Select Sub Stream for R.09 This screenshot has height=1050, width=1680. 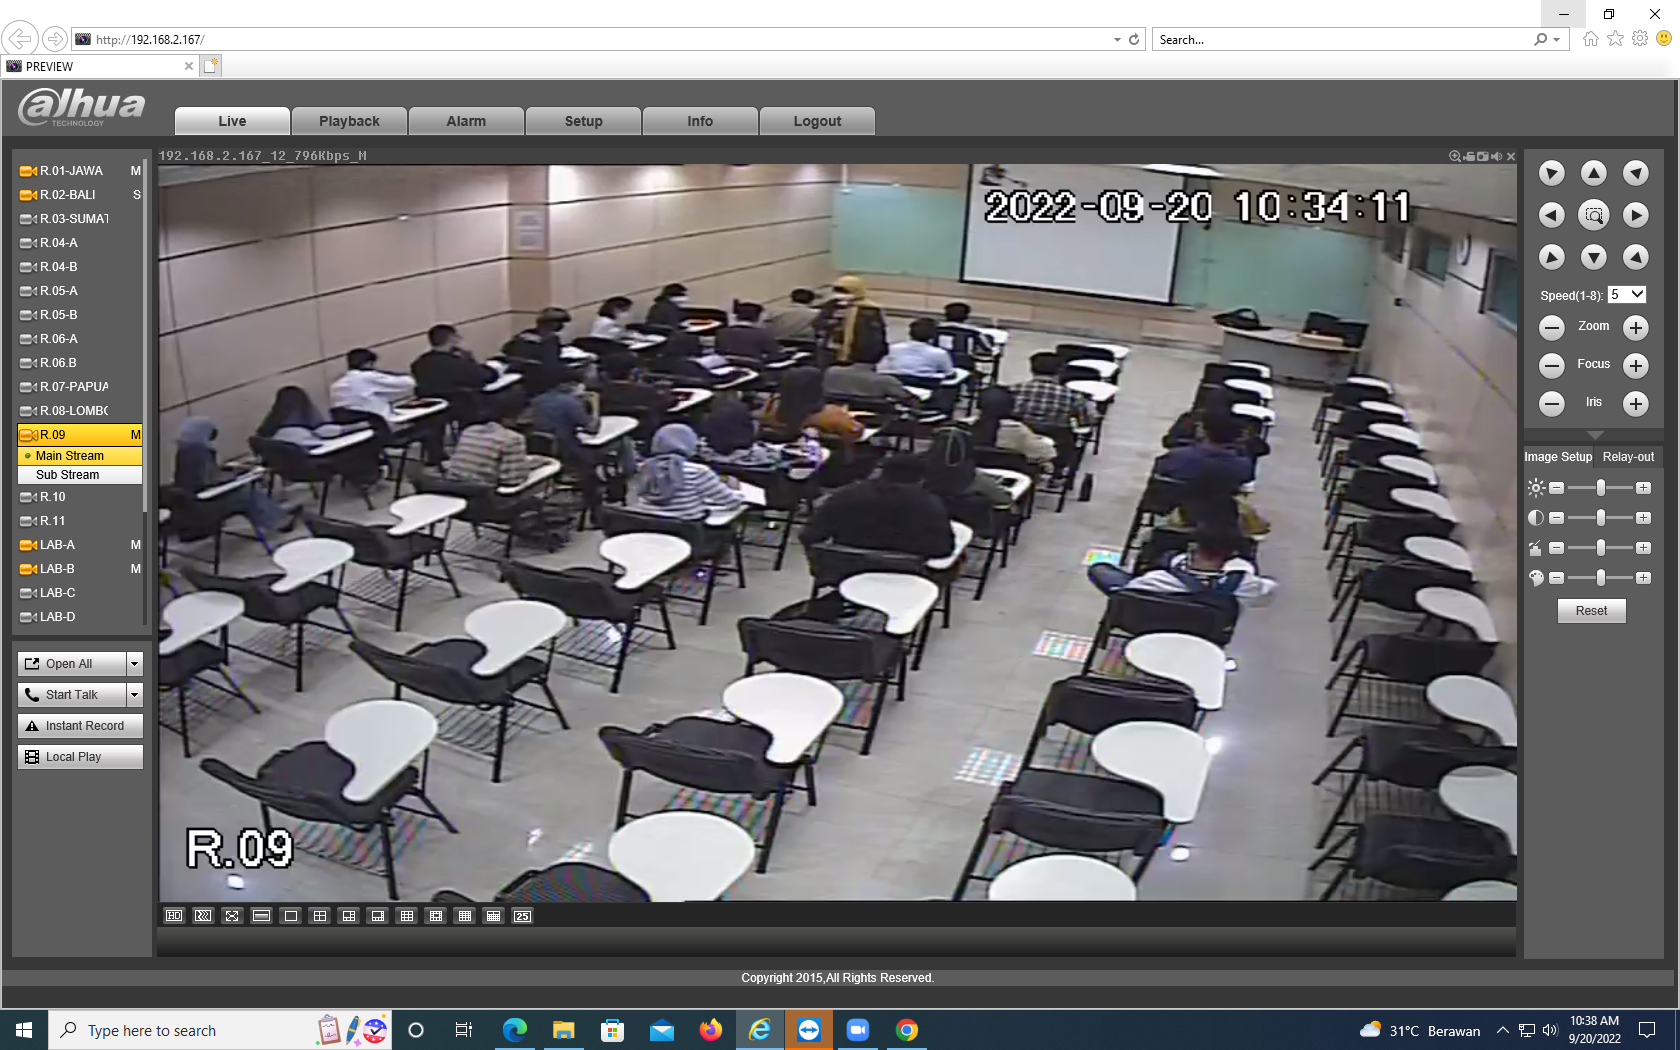pos(80,475)
